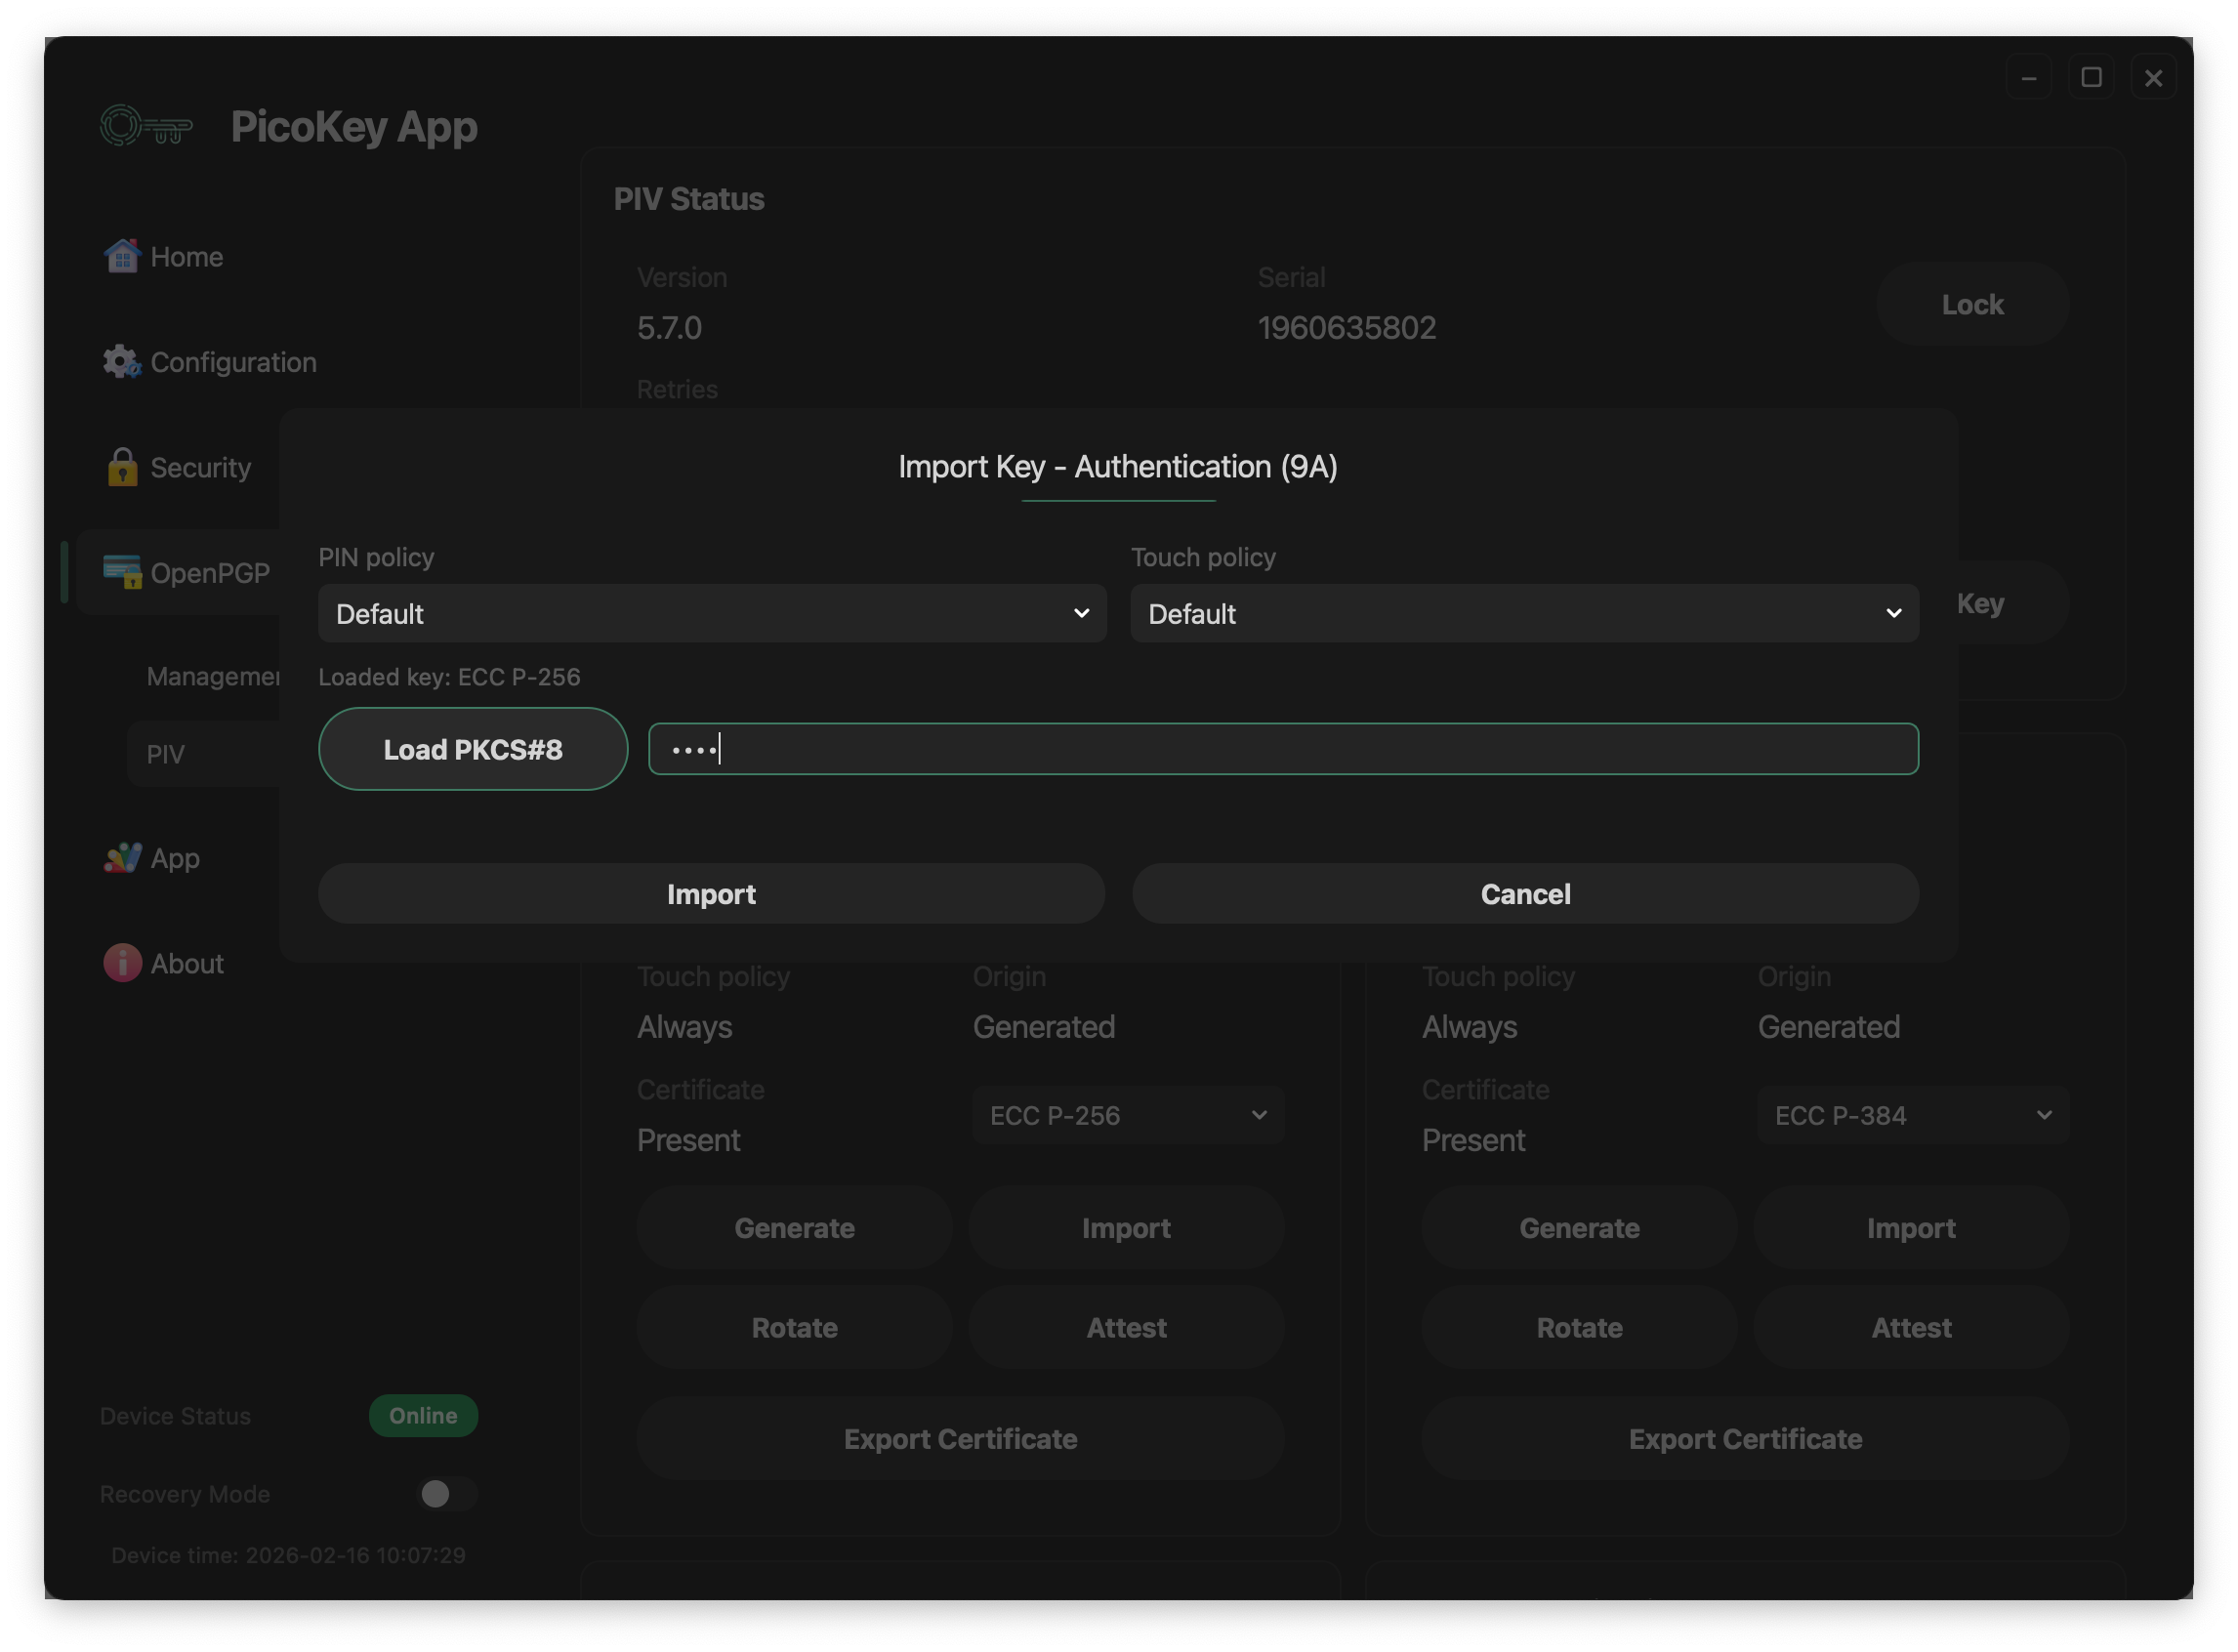Cancel the key import dialog
The height and width of the screenshot is (1652, 2238).
click(x=1524, y=893)
